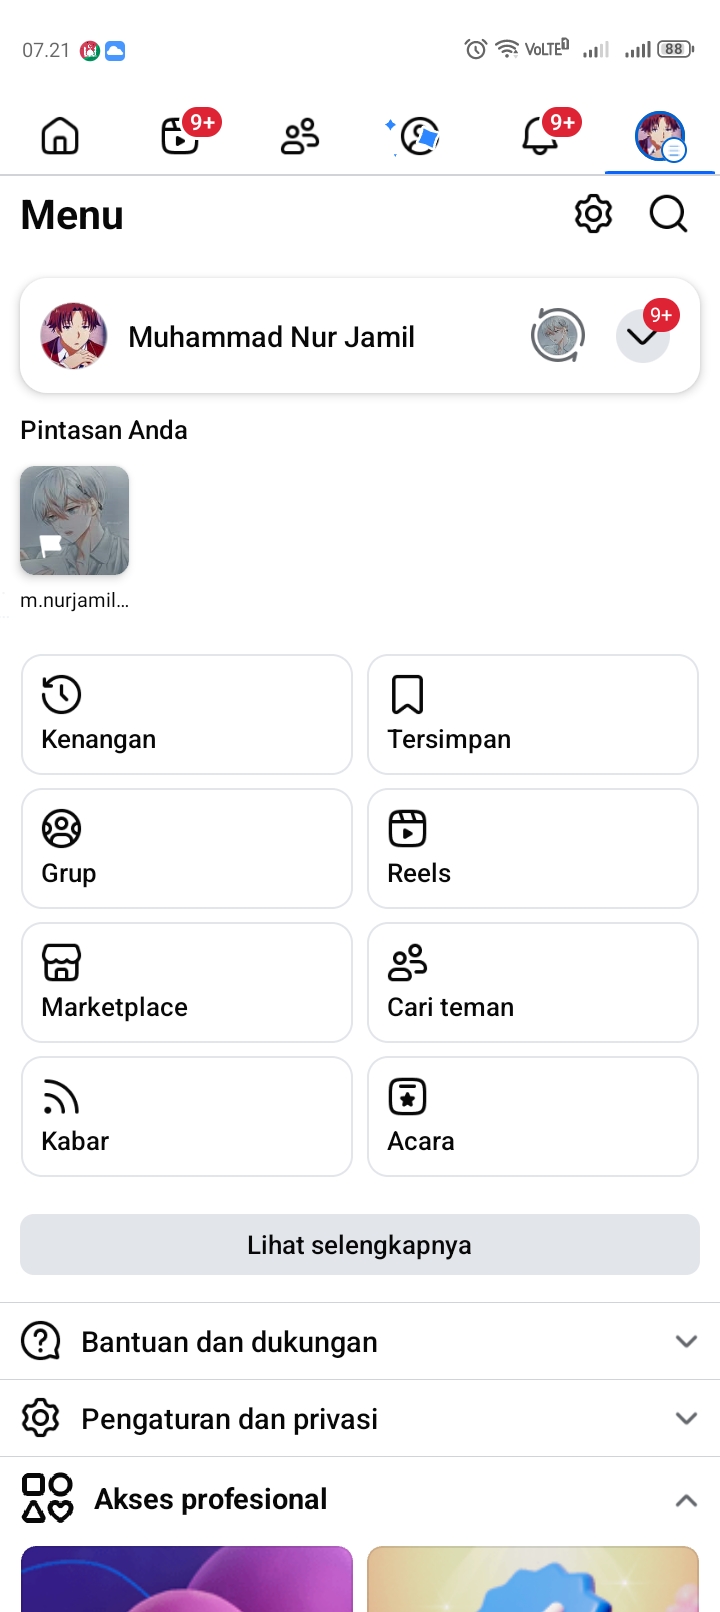720x1612 pixels.
Task: Tap the search magnifier icon
Action: [x=668, y=214]
